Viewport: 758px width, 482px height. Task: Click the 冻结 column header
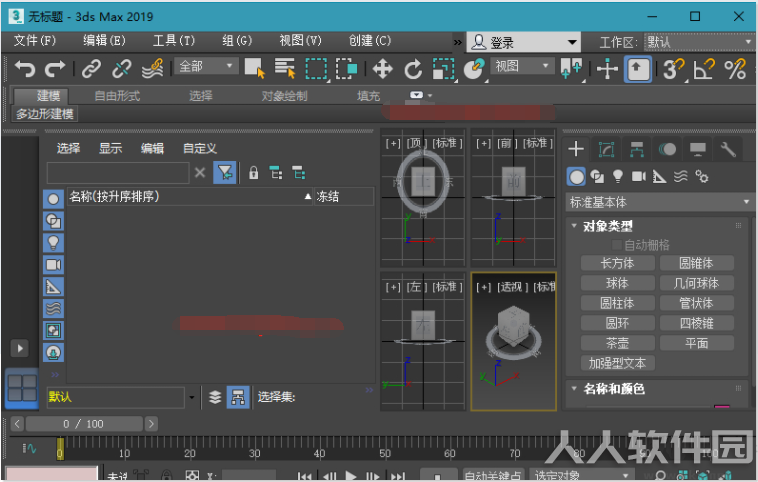point(344,197)
